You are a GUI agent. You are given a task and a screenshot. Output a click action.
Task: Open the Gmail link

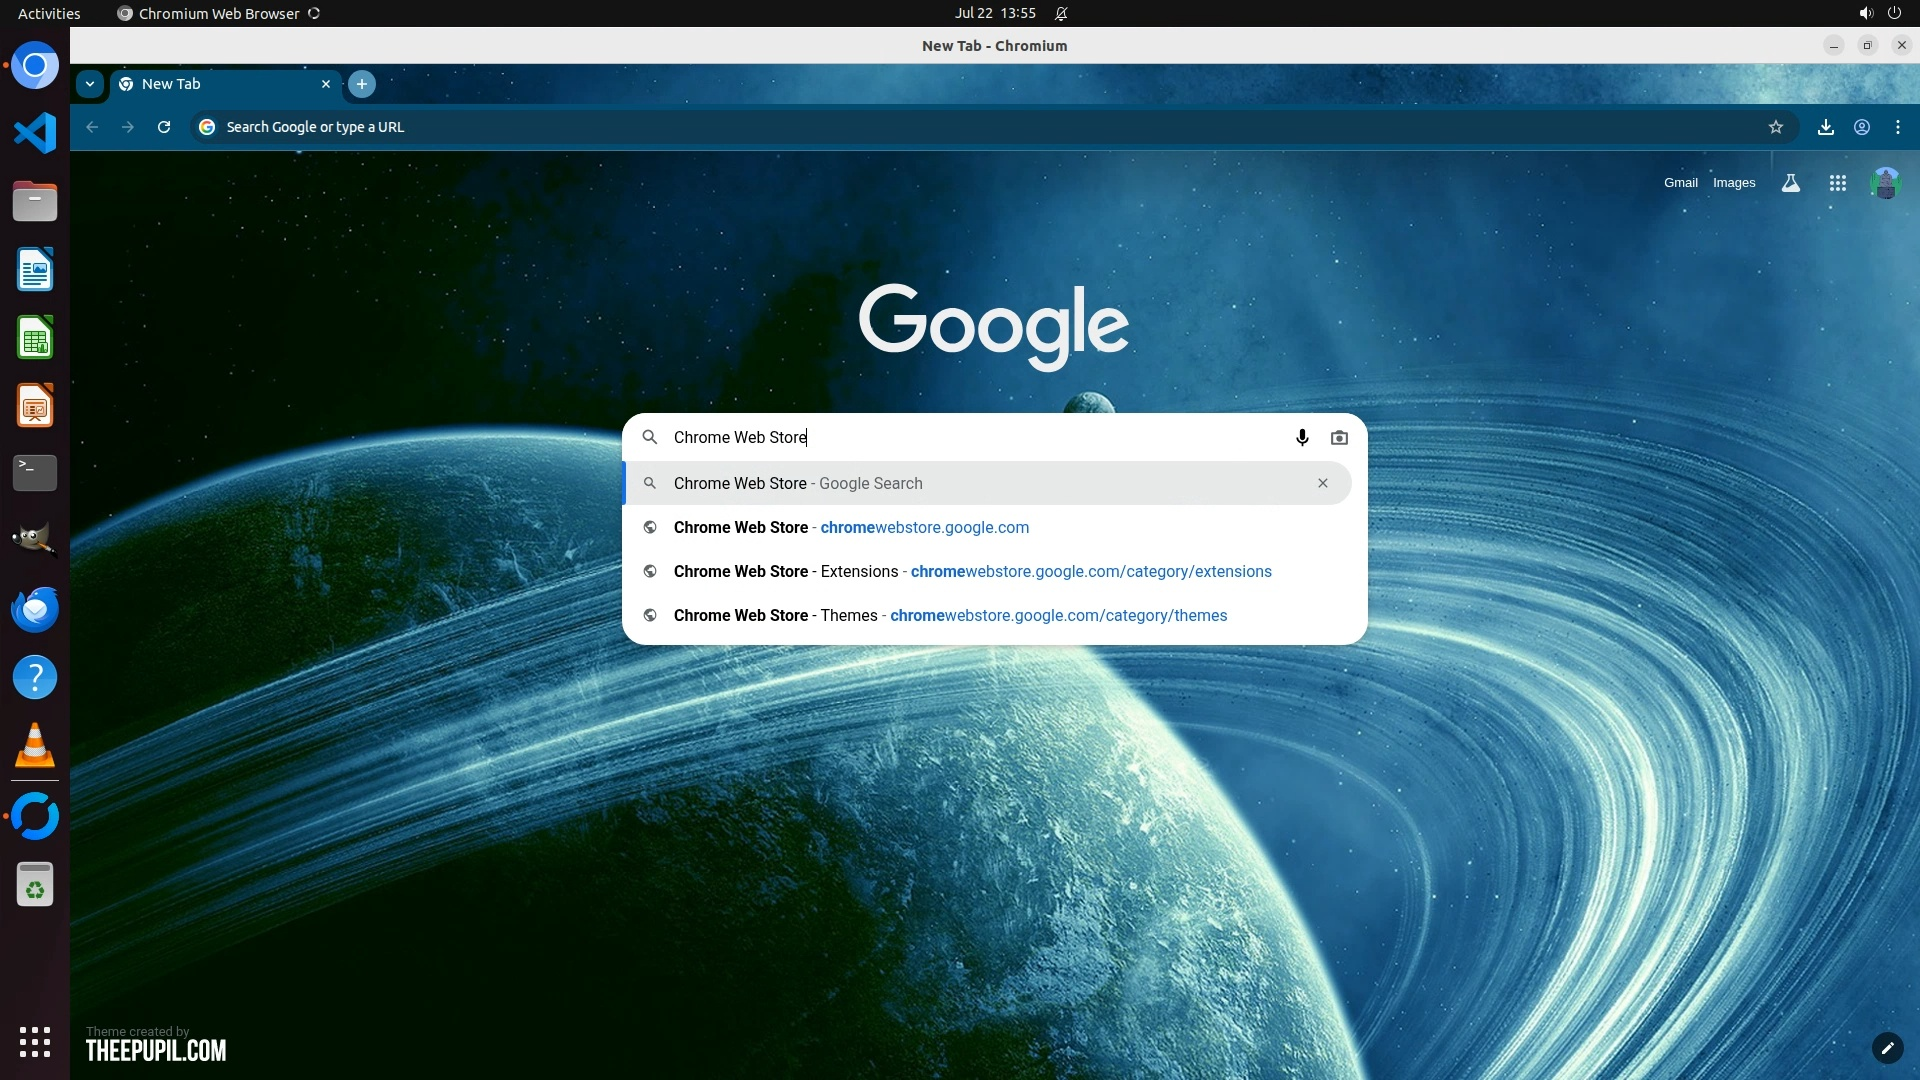1680,183
